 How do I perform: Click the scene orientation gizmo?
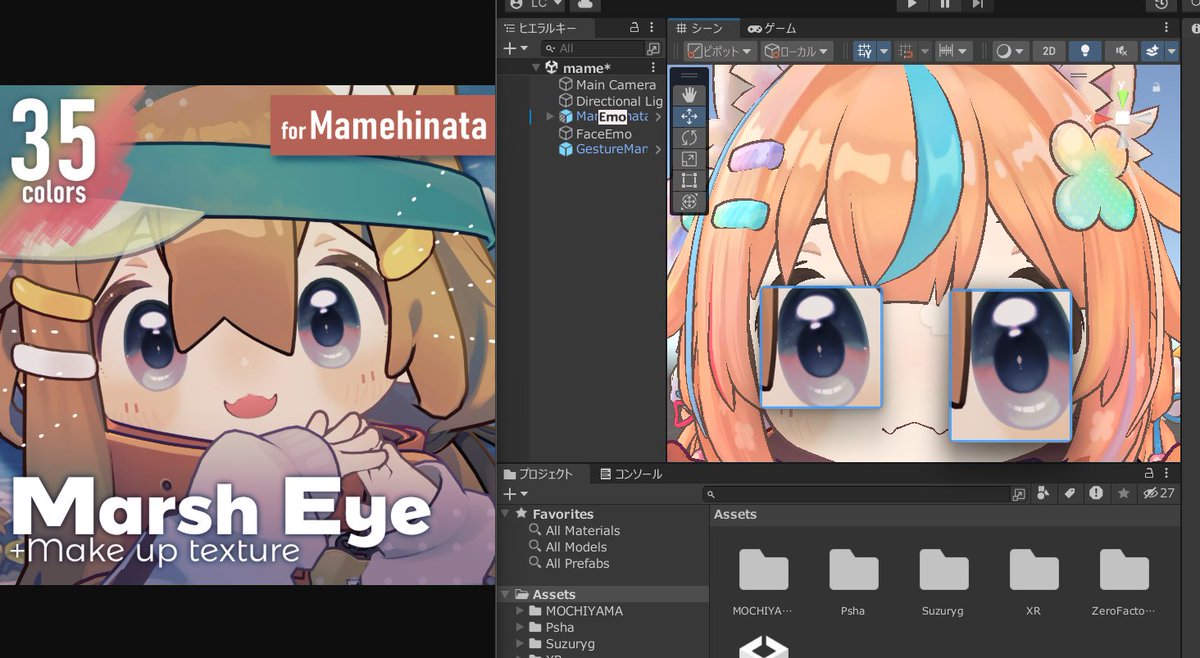coord(1122,117)
